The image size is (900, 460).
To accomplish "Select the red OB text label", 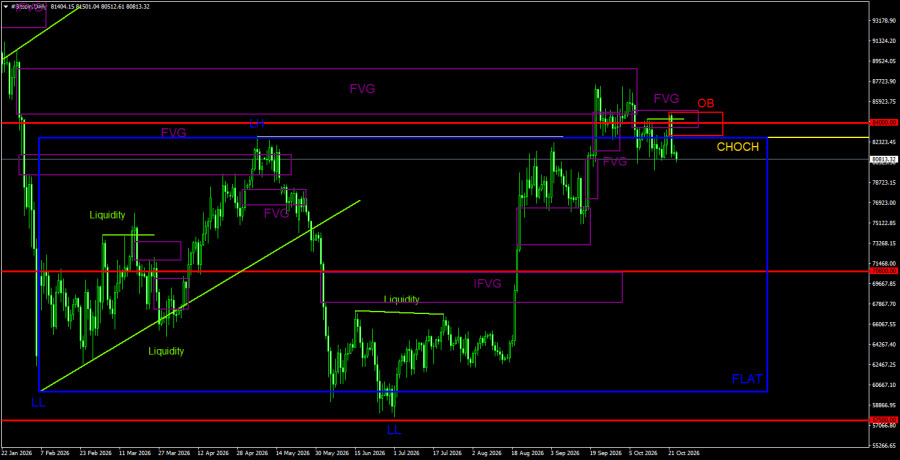I will (x=706, y=103).
